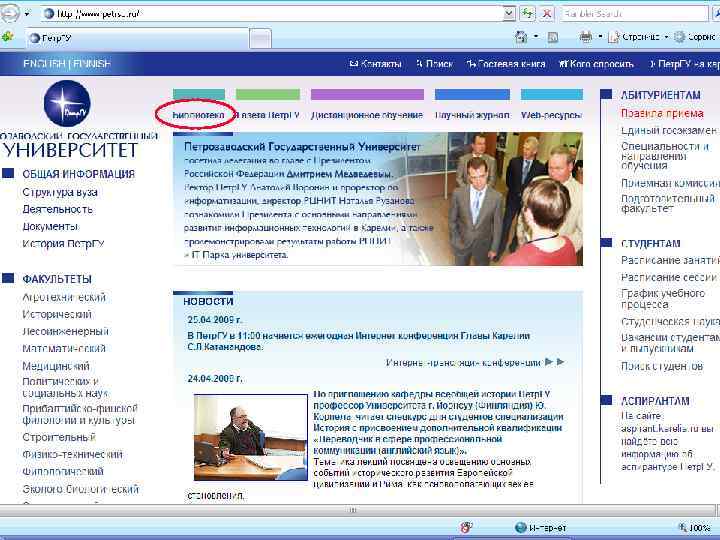The width and height of the screenshot is (720, 540).
Task: Open the История ПетрГУ link
Action: coord(63,244)
